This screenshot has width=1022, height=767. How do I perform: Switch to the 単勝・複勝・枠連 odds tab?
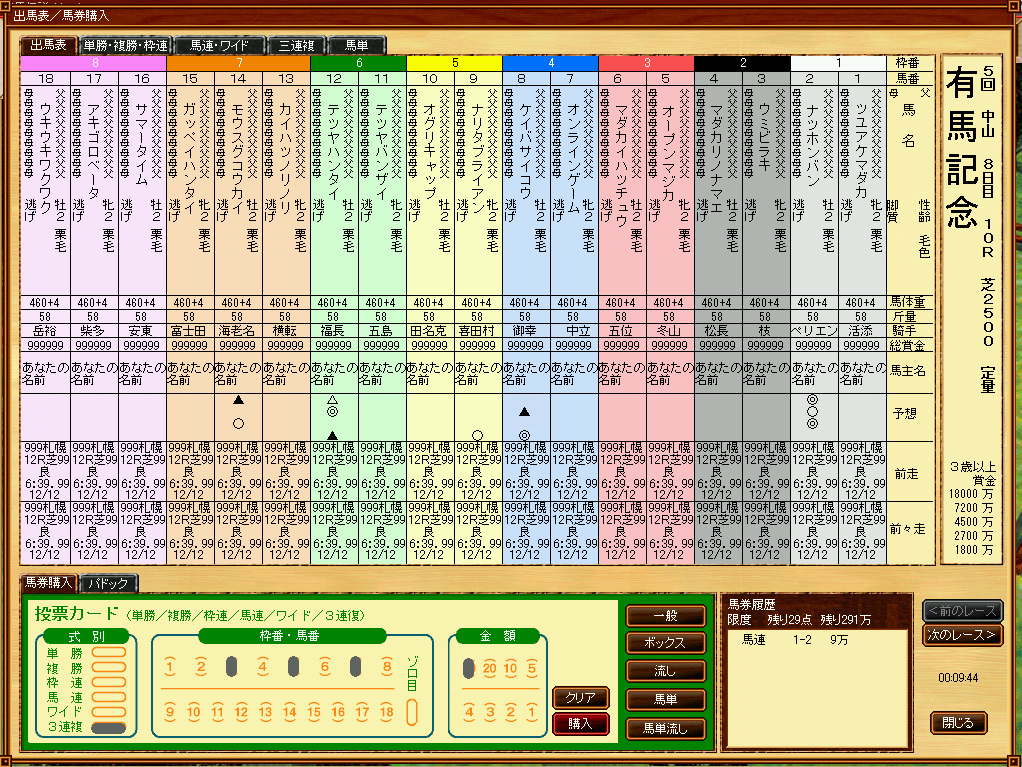[x=126, y=45]
